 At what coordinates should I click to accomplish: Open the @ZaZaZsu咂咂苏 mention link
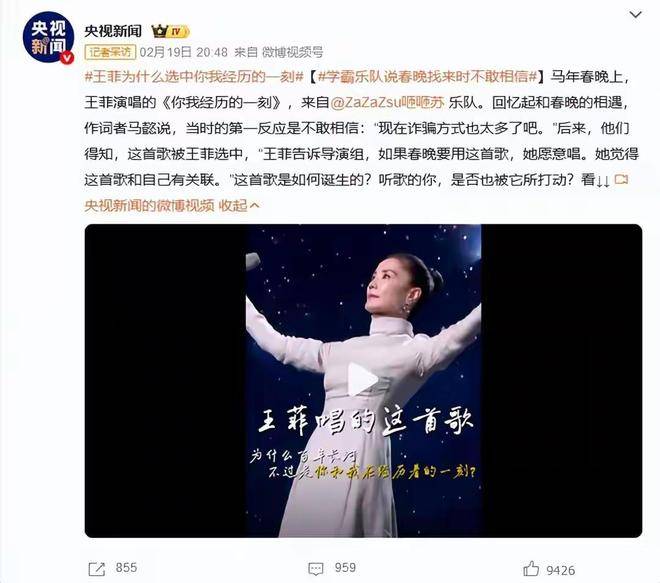387,102
